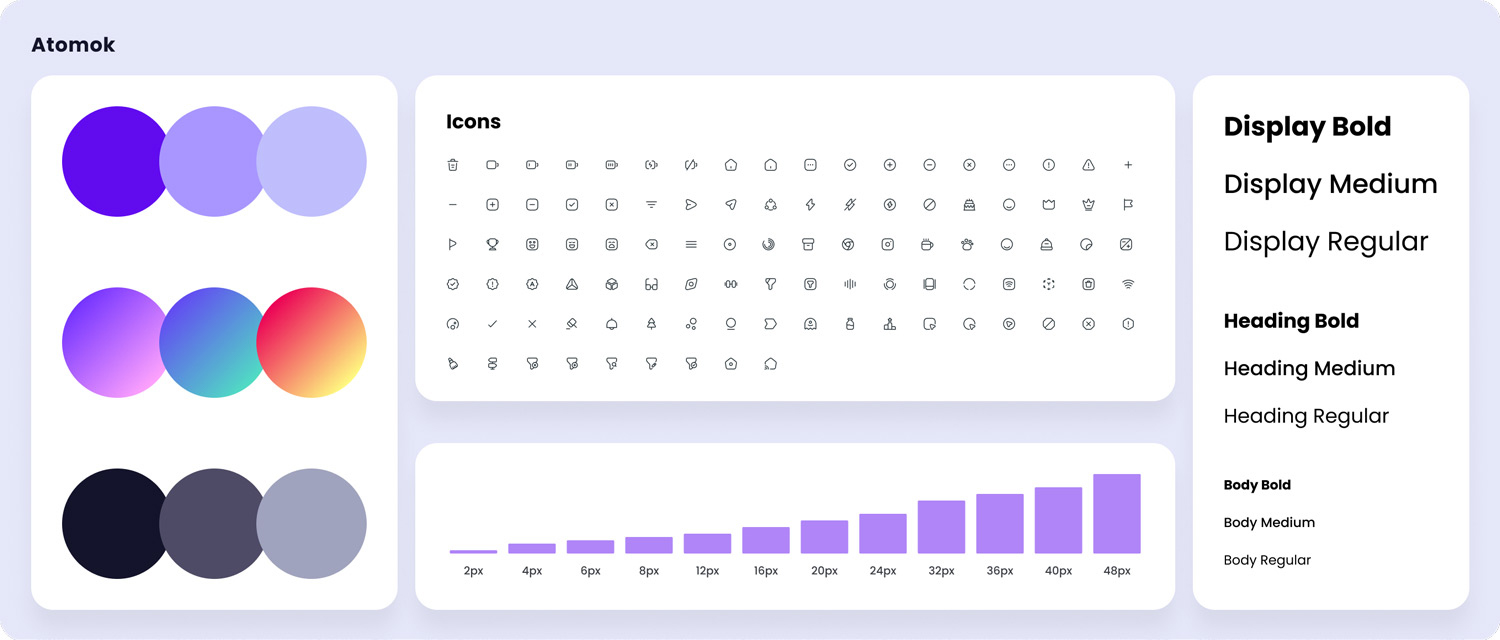Select the Chrome logo icon
Viewport: 1500px width, 640px height.
tap(850, 244)
